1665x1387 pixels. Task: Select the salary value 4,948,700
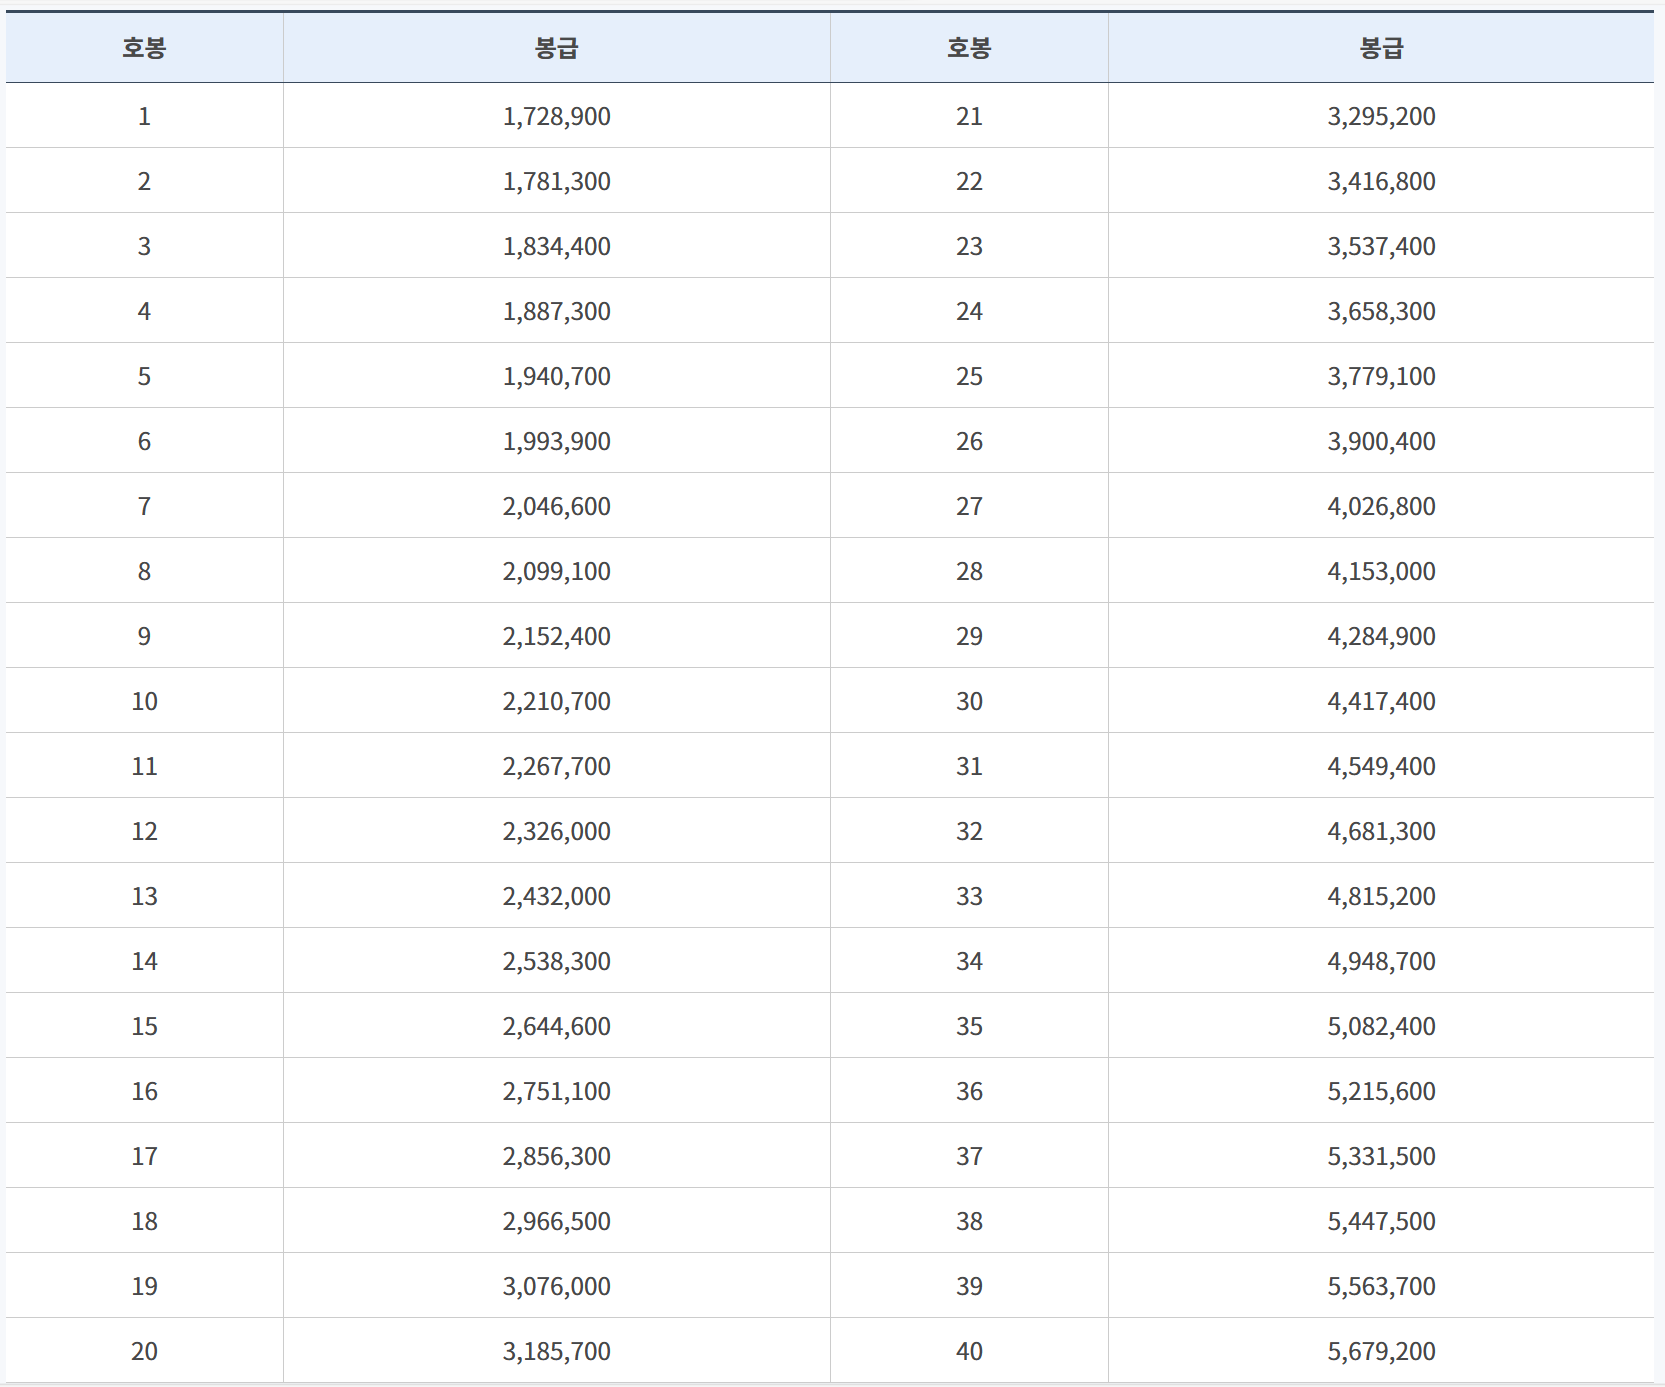pos(1381,961)
